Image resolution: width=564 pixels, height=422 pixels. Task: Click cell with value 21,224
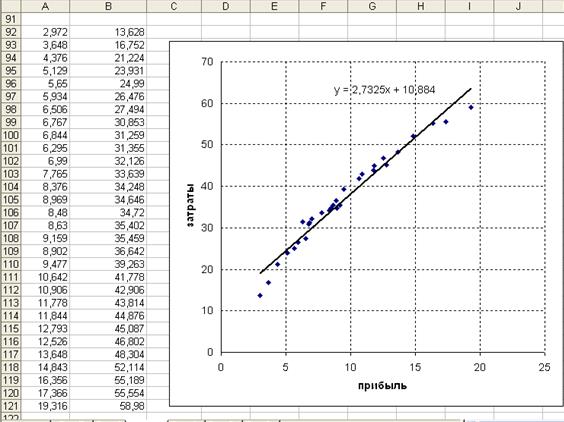tap(108, 58)
